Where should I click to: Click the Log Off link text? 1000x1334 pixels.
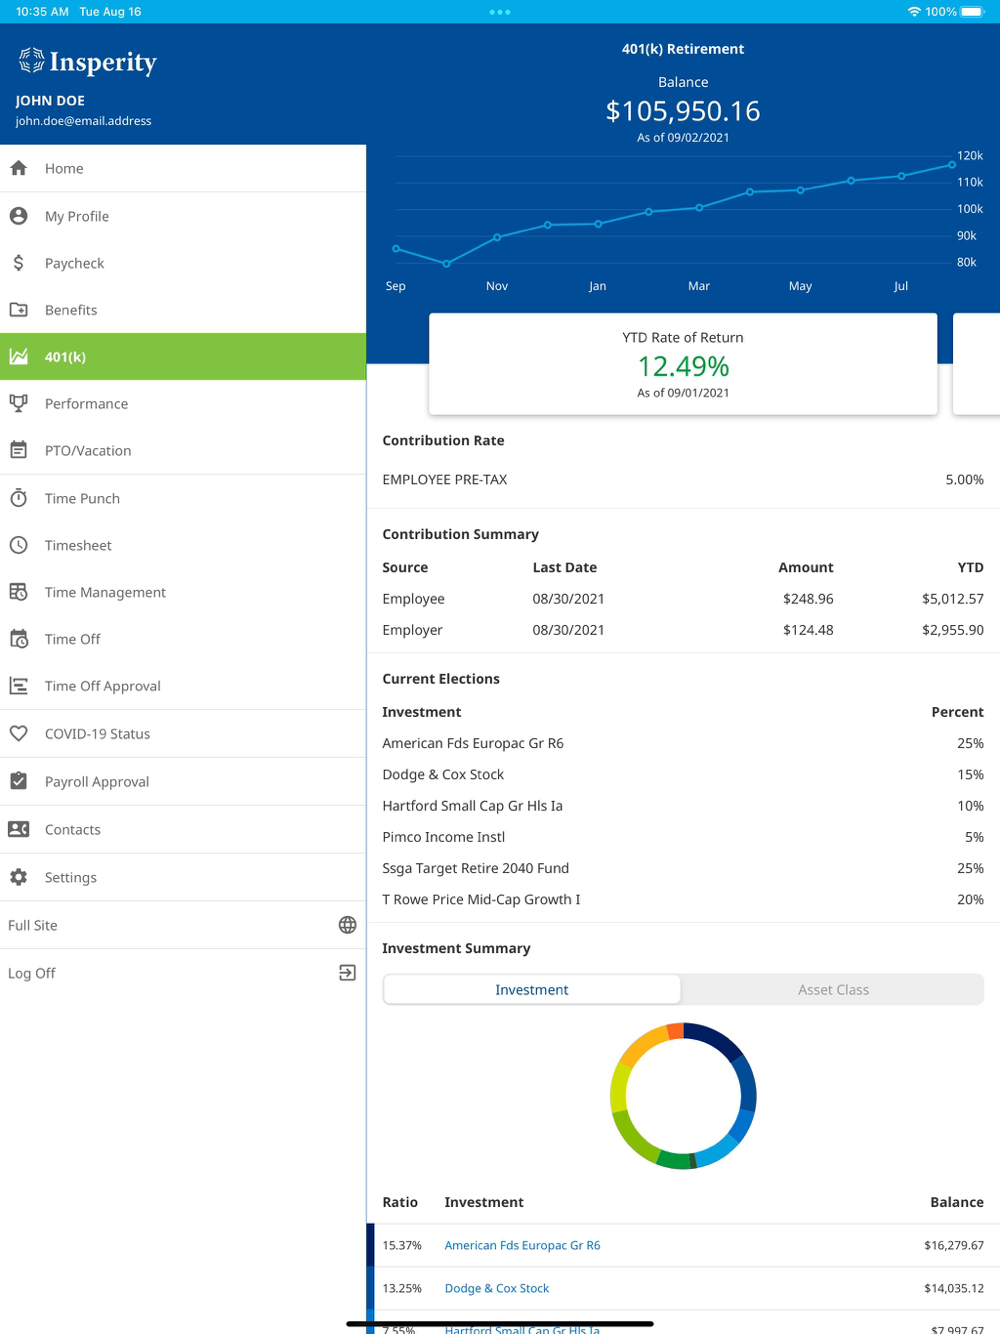(32, 973)
